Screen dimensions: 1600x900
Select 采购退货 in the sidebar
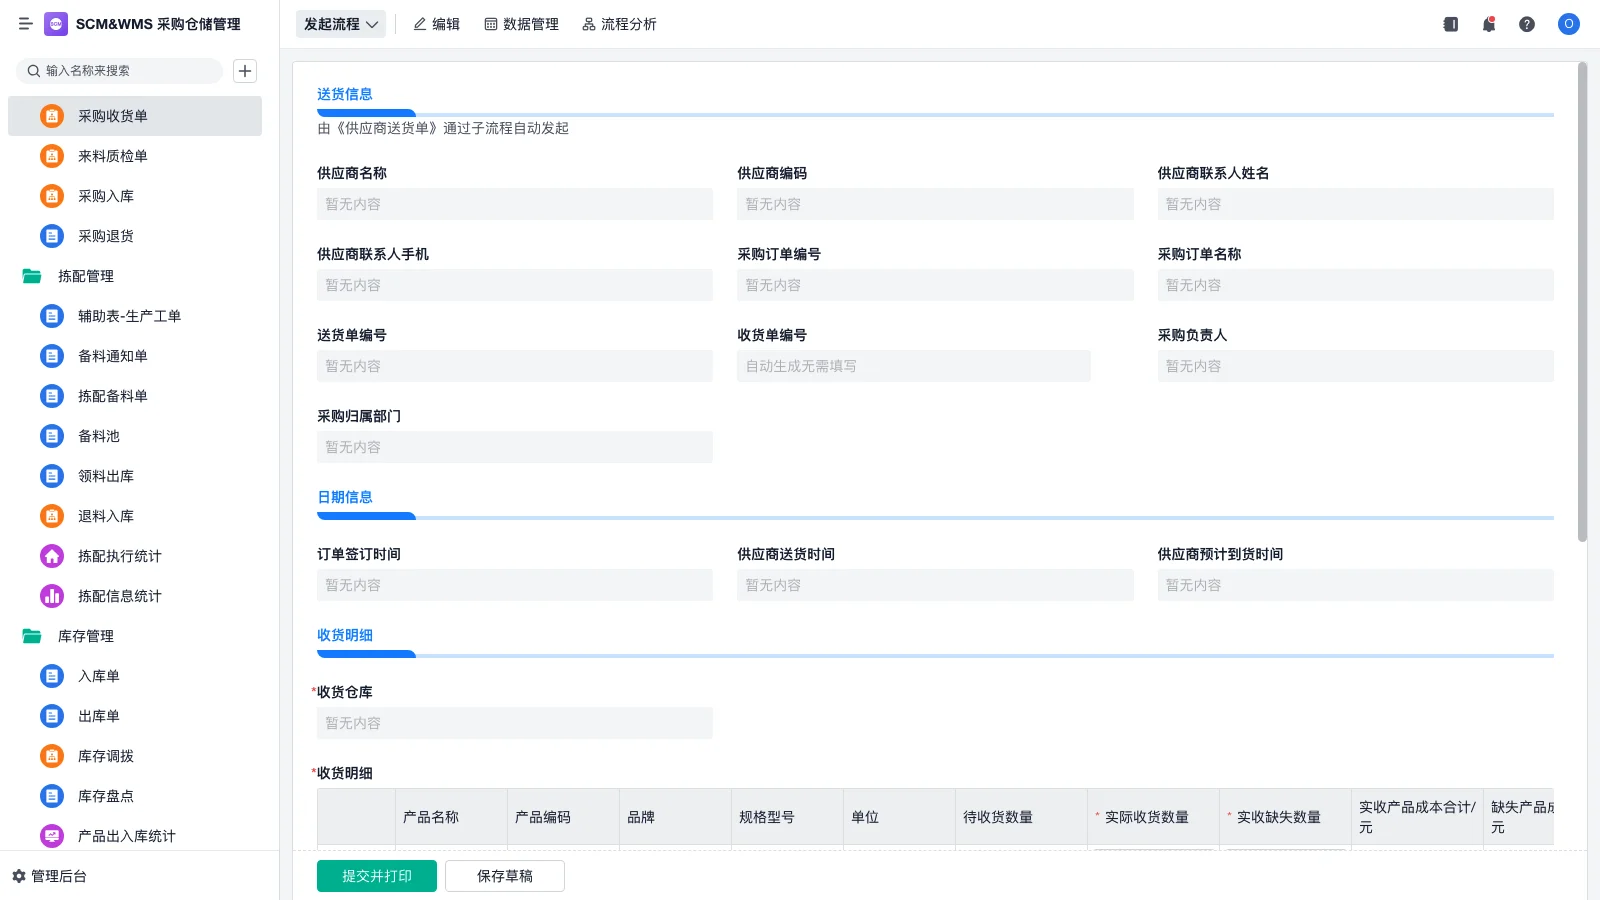tap(135, 236)
